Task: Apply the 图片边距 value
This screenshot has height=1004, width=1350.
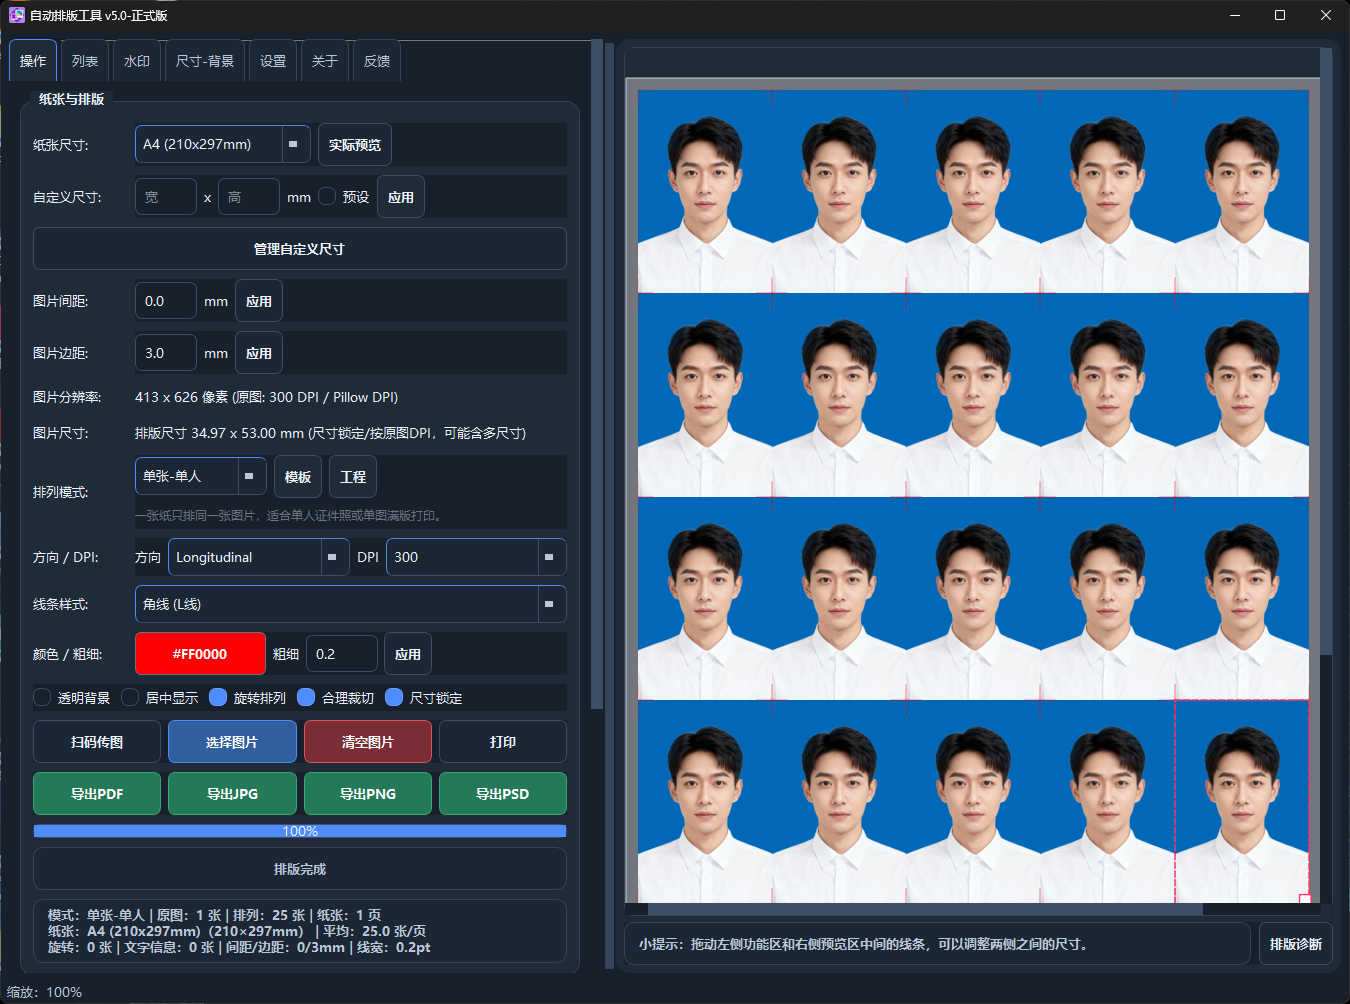Action: 259,353
